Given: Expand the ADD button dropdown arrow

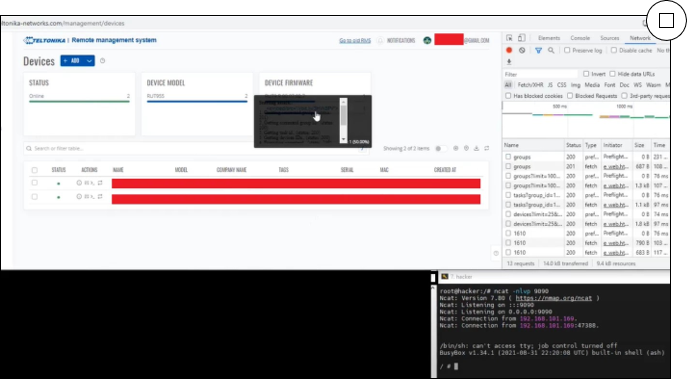Looking at the screenshot, I should click(89, 61).
